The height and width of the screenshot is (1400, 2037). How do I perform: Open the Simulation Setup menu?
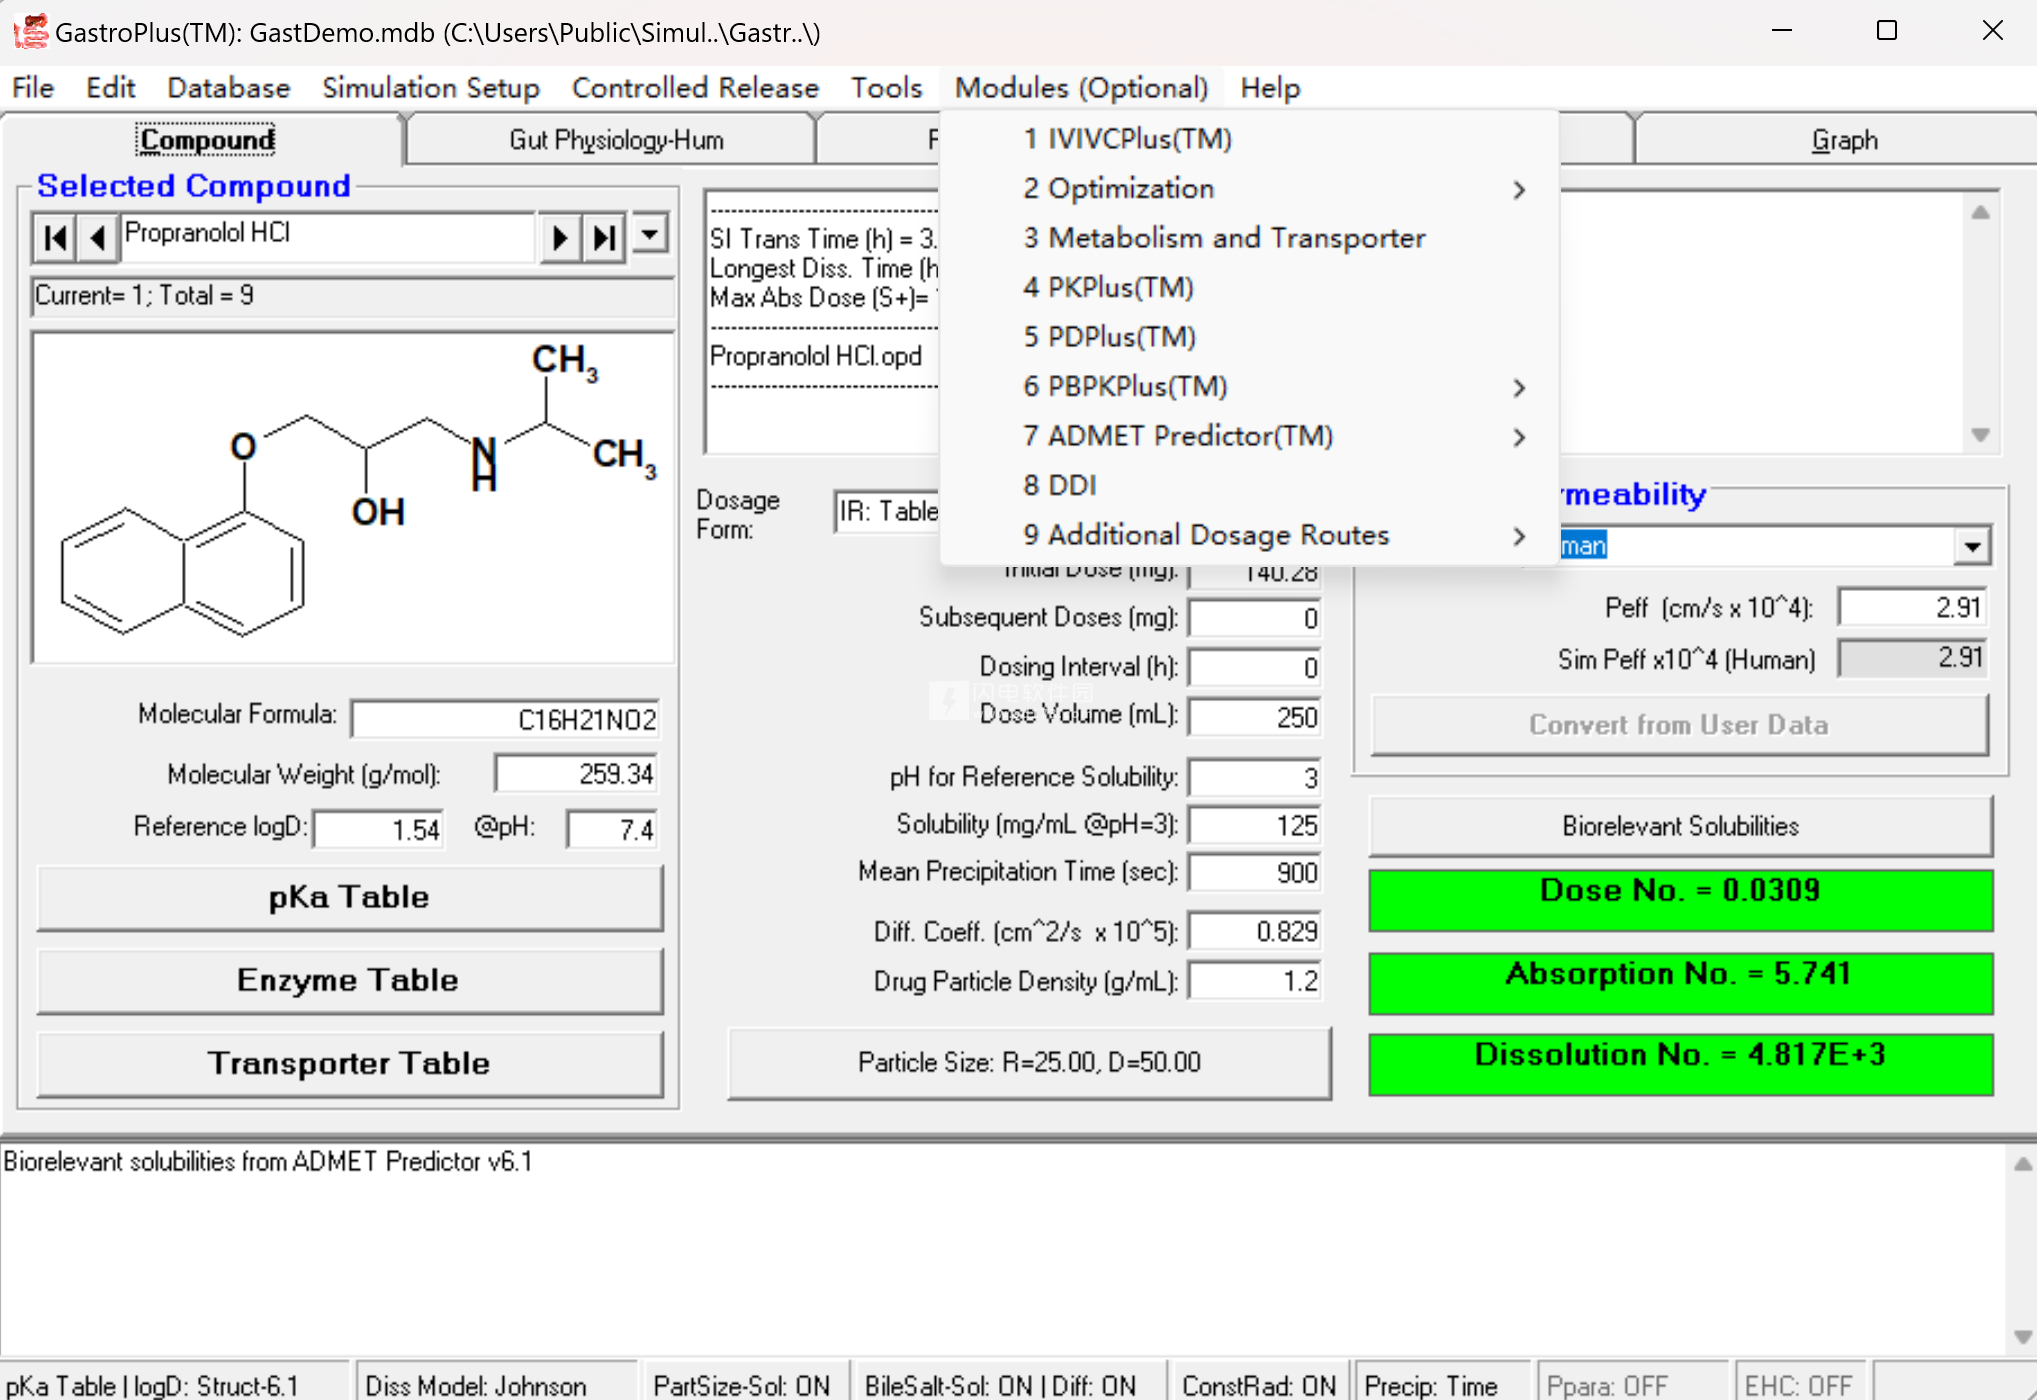430,88
